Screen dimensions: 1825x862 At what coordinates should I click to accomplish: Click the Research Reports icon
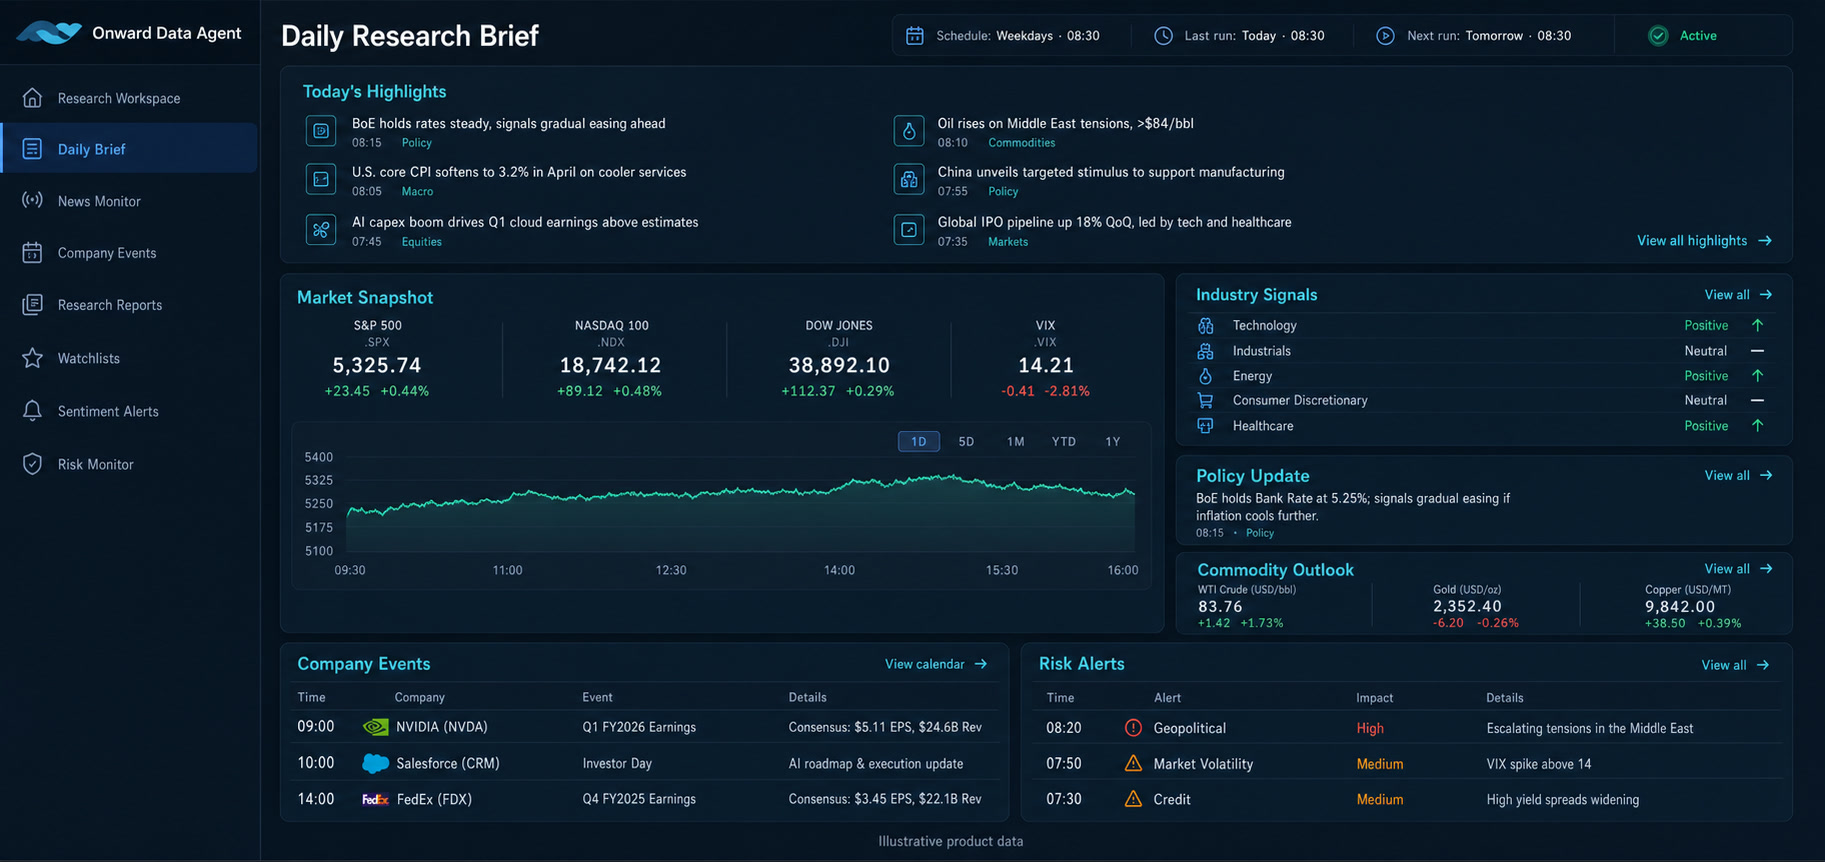[32, 305]
